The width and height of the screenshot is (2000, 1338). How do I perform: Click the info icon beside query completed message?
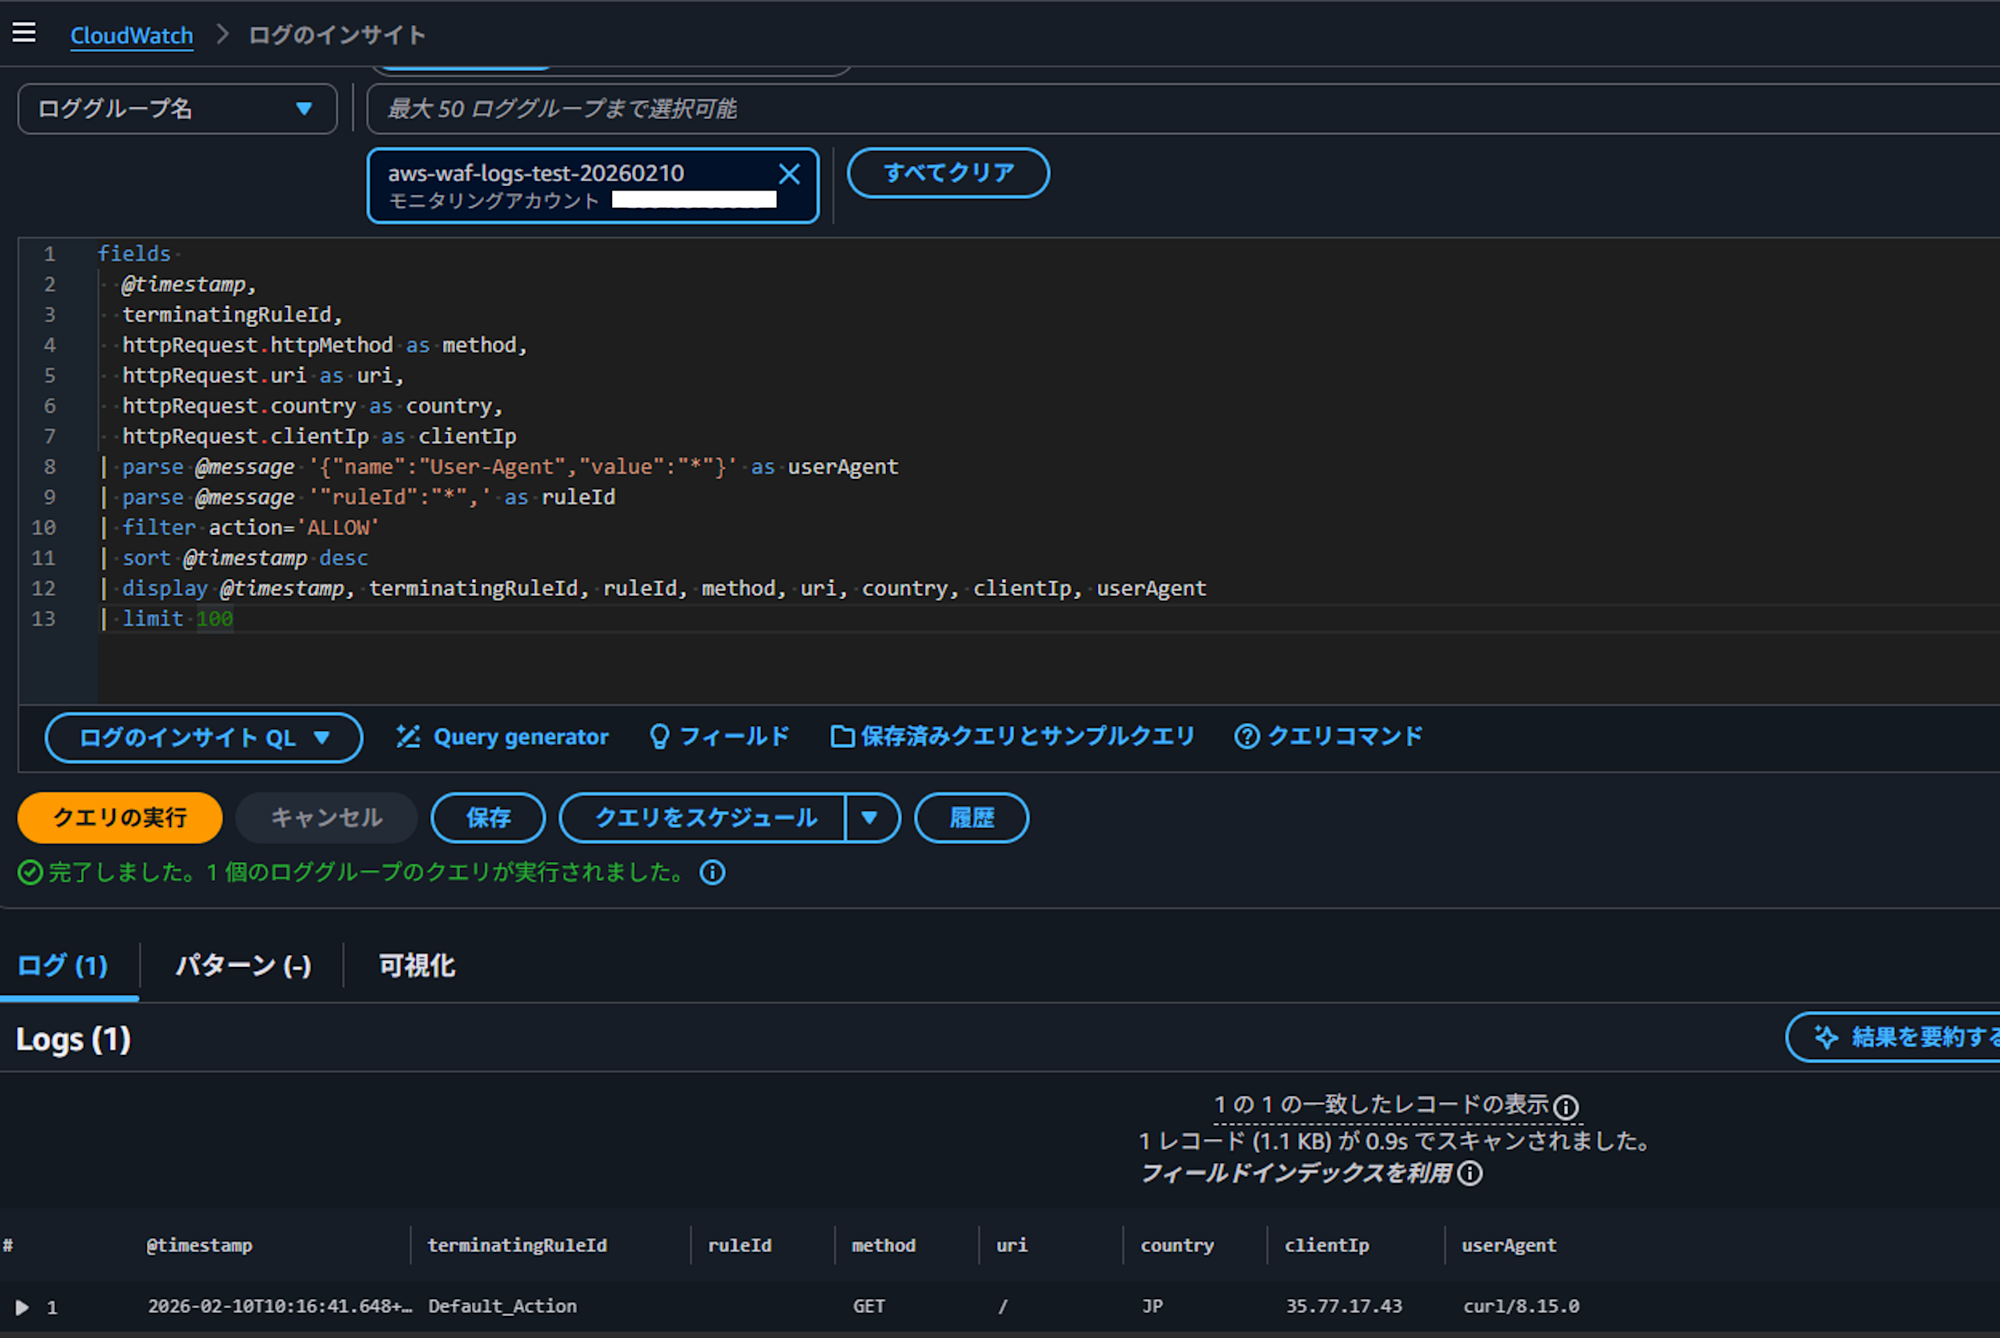pyautogui.click(x=712, y=873)
